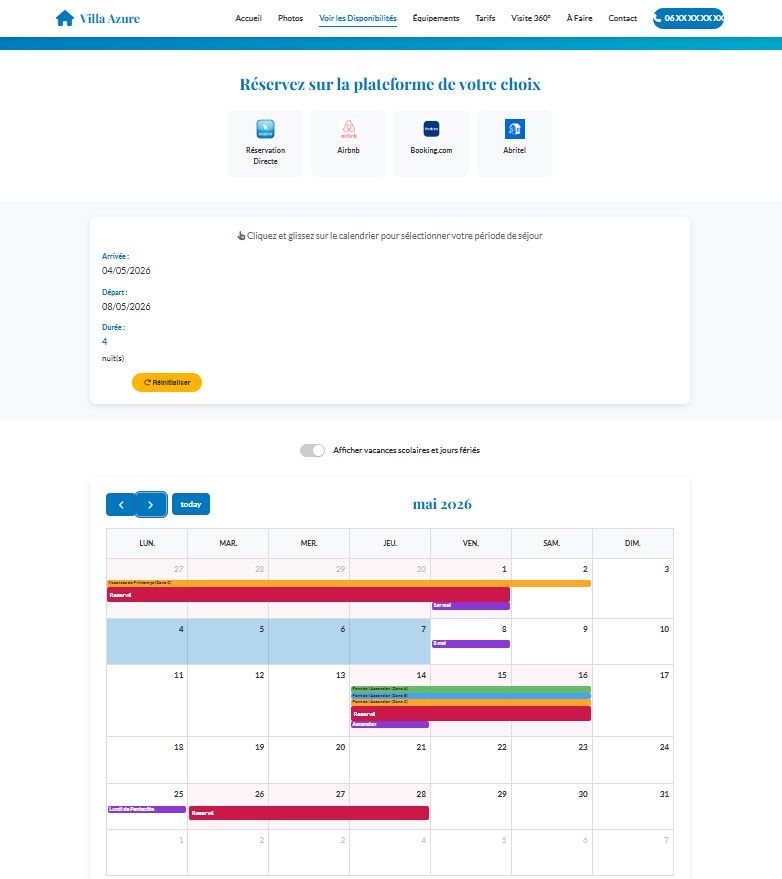Open the Contact page link
782x879 pixels.
[622, 18]
